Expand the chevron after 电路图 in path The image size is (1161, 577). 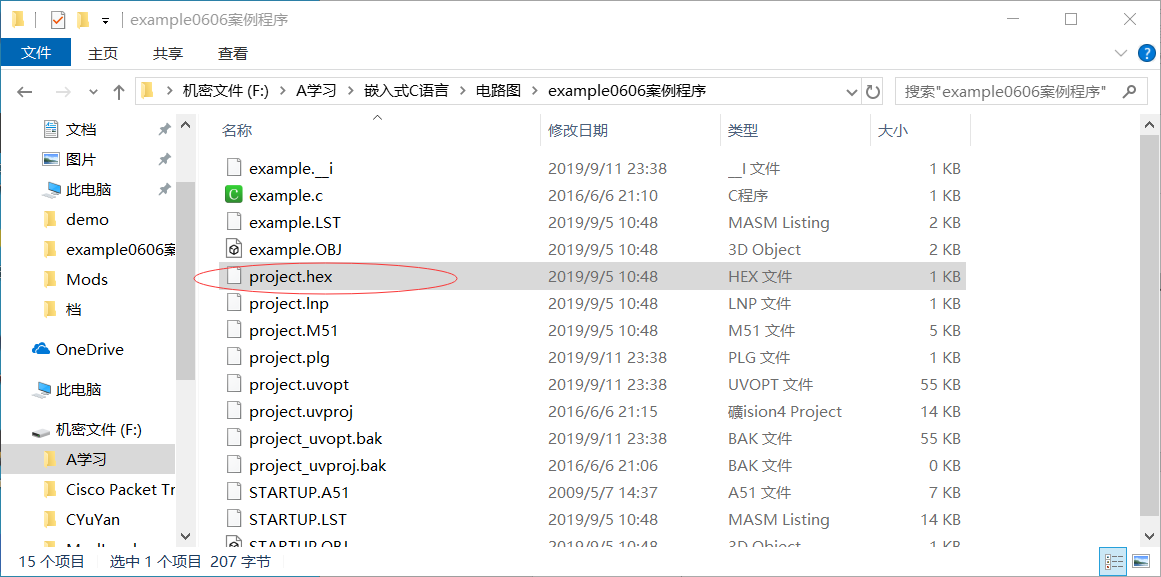(x=535, y=91)
